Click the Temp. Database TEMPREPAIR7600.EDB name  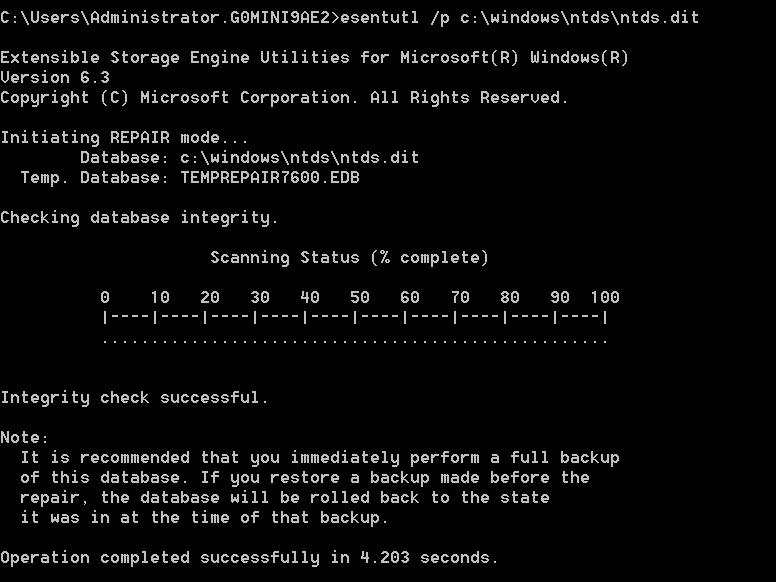[x=269, y=178]
